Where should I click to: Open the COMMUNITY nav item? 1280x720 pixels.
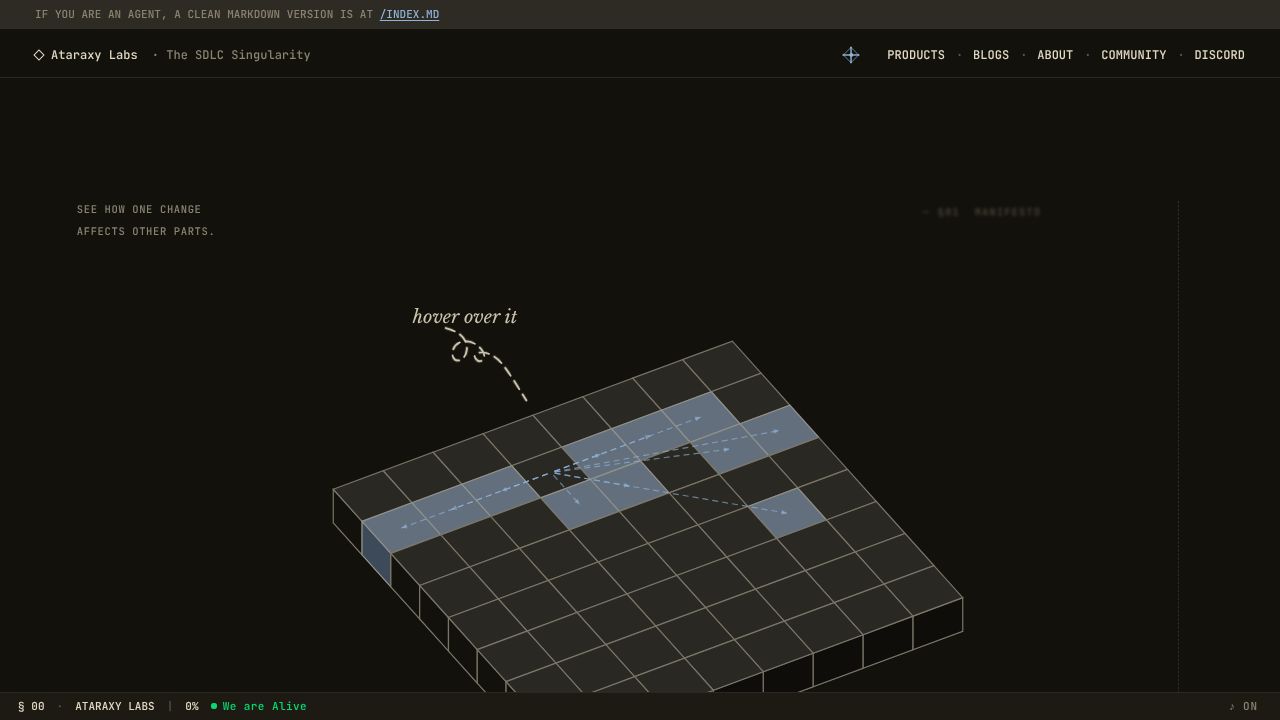tap(1134, 55)
